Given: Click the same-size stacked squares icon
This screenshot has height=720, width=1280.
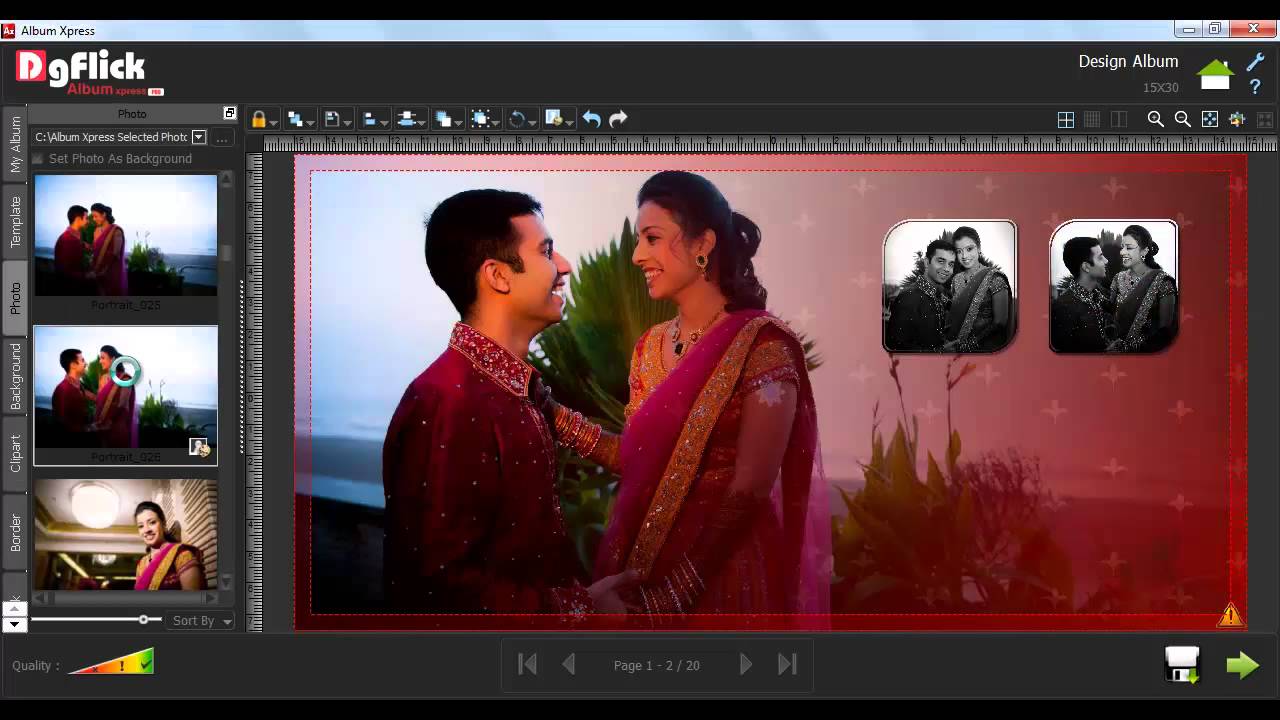Looking at the screenshot, I should click(x=444, y=119).
